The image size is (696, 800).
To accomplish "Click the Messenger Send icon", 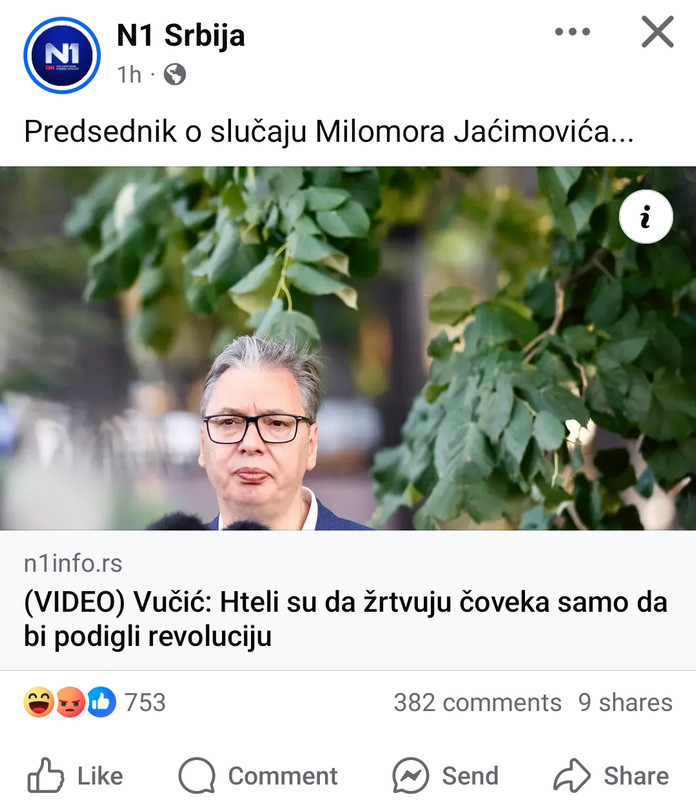I will [x=411, y=776].
